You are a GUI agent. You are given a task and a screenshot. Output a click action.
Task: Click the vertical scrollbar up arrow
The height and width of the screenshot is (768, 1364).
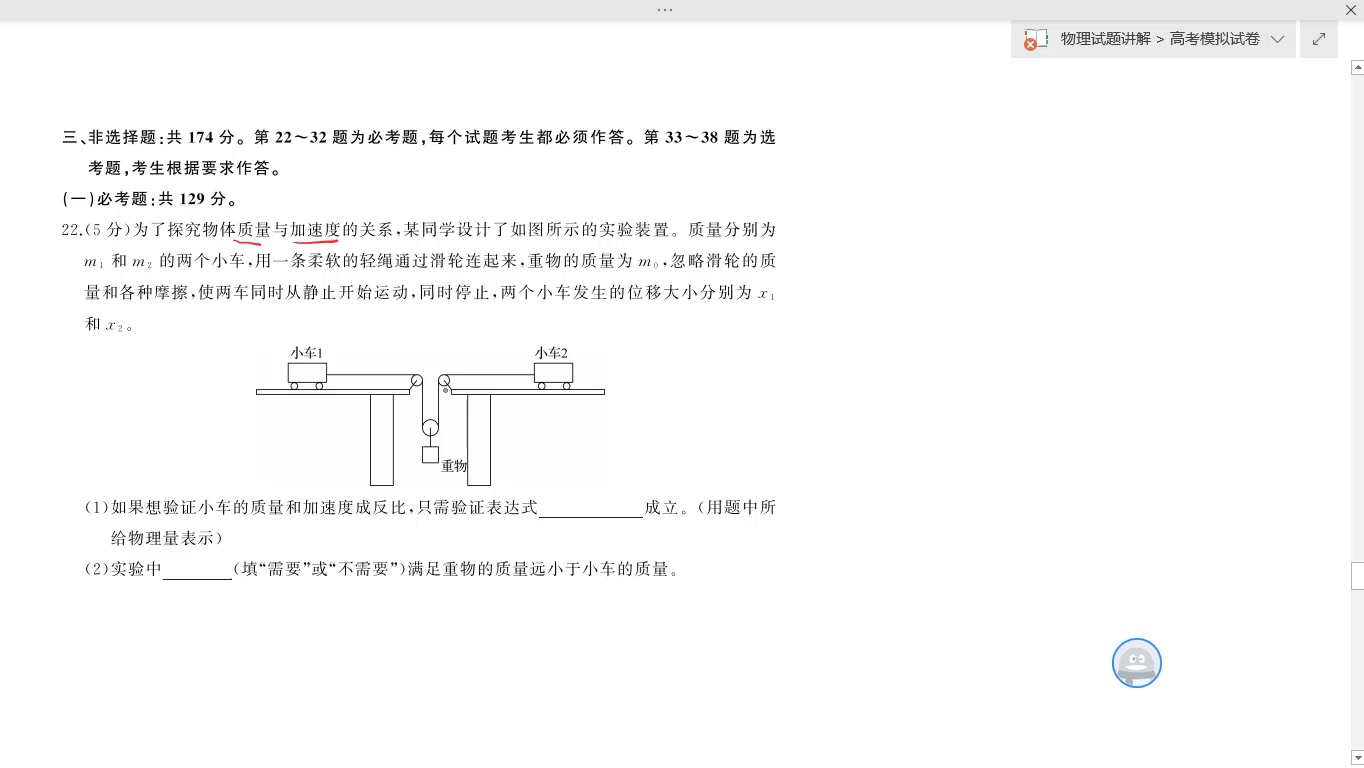pyautogui.click(x=1357, y=68)
